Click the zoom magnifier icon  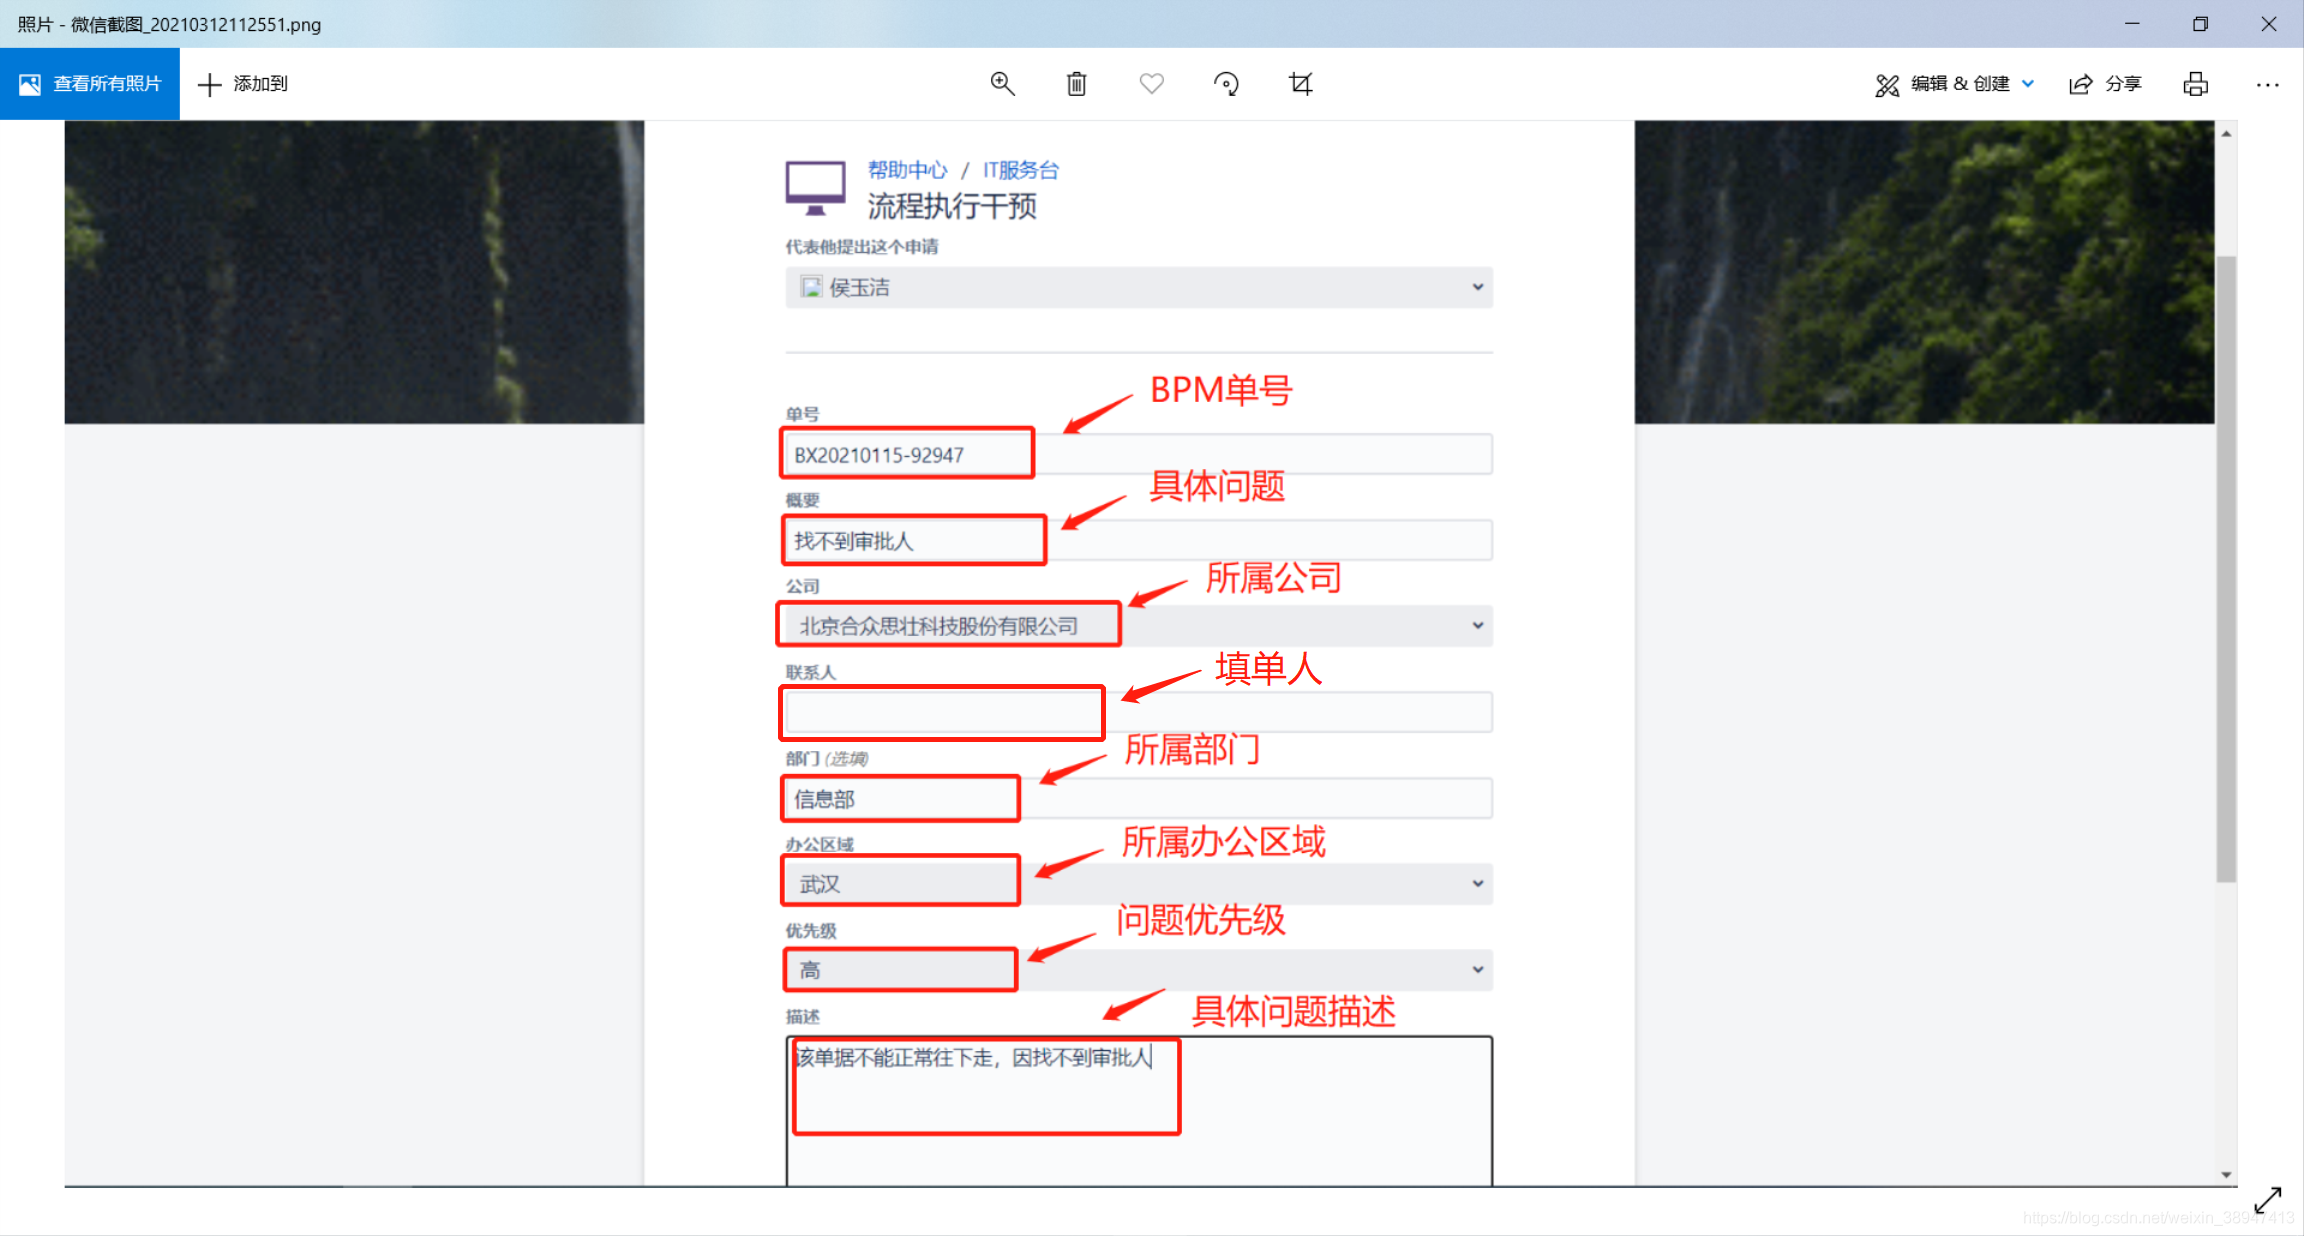click(1002, 84)
